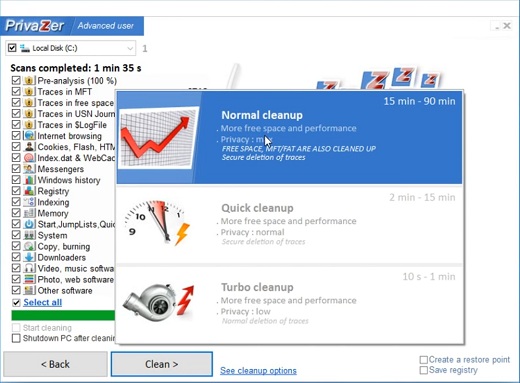Uncheck the Pre-analysis checkbox
This screenshot has height=383, width=520.
[x=16, y=80]
